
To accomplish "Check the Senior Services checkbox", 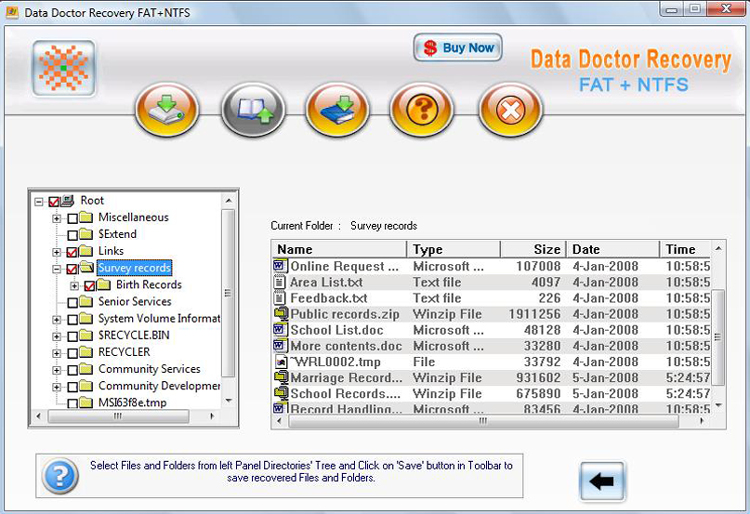I will tap(72, 303).
